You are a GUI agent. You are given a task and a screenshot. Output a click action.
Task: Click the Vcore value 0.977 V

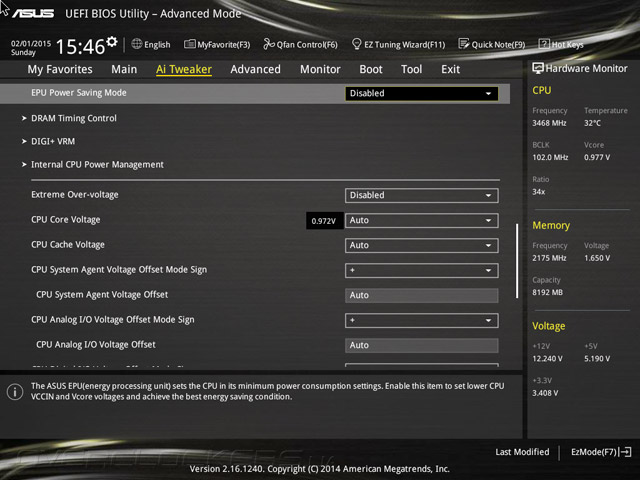597,157
